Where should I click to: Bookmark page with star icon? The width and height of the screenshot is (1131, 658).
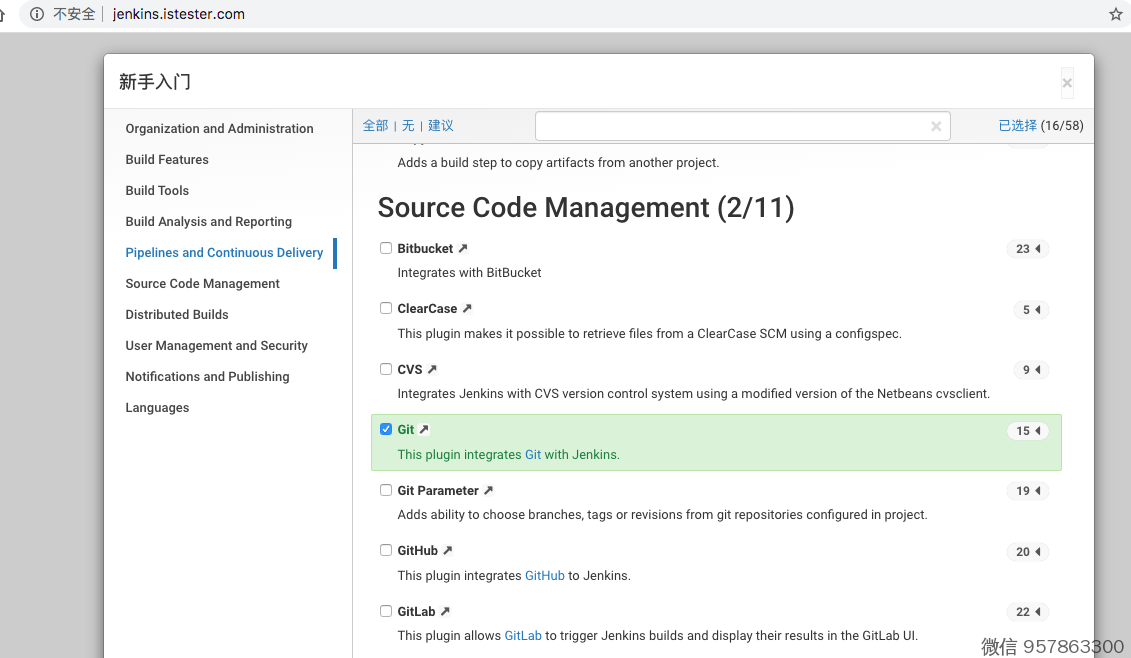pos(1116,14)
